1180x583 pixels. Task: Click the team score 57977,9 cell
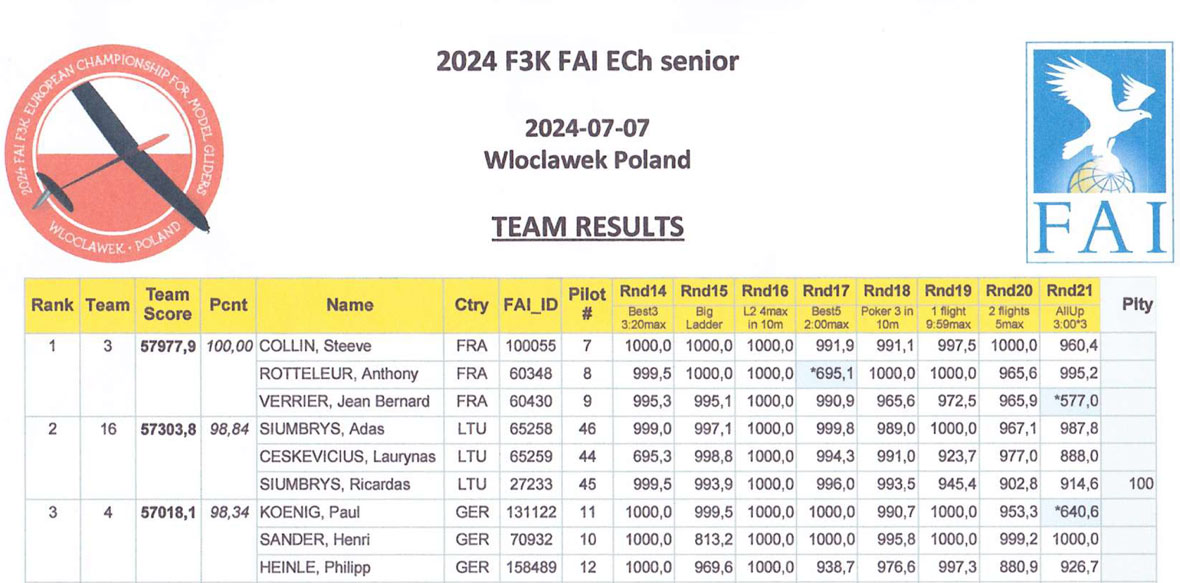click(167, 346)
